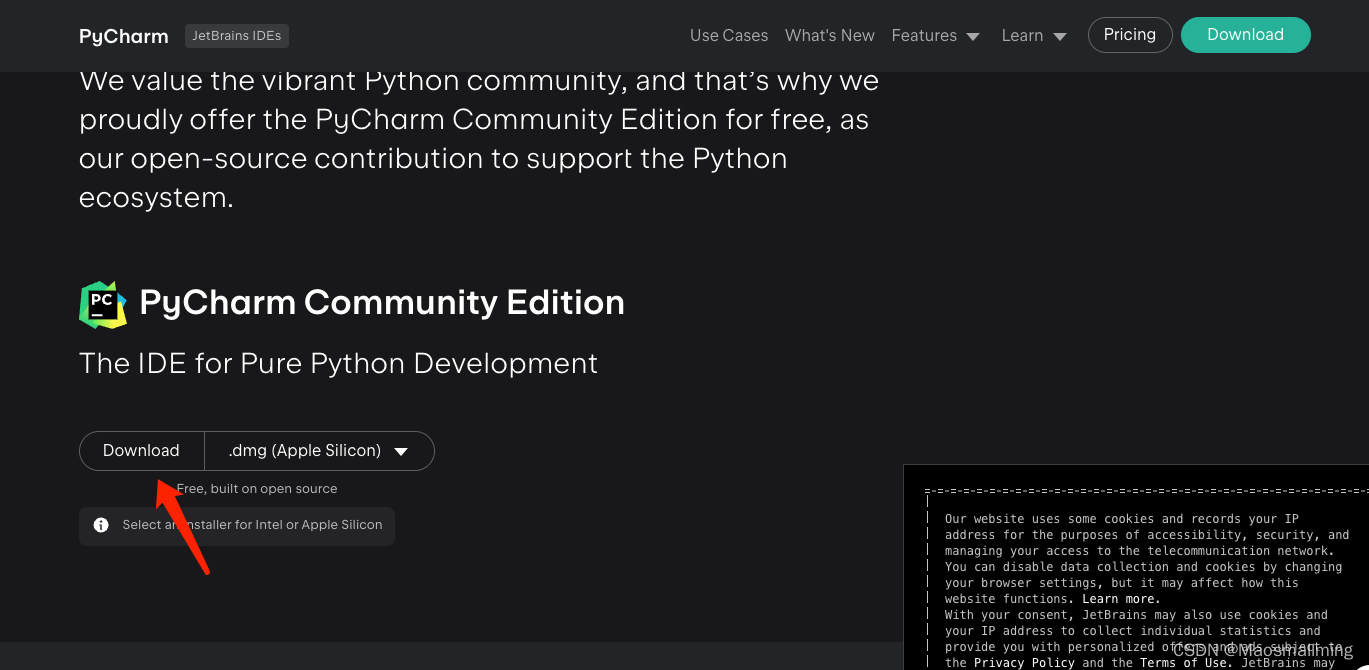Click 'The IDE for Pure Python Development' text
Screen dimensions: 1369x670
pos(338,363)
